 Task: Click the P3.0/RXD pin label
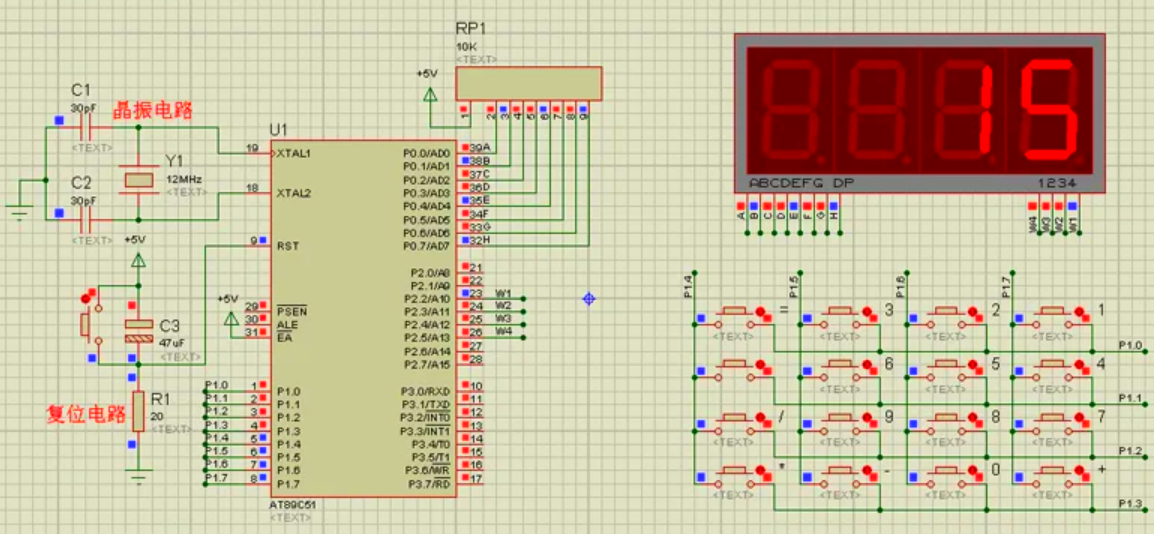(425, 391)
